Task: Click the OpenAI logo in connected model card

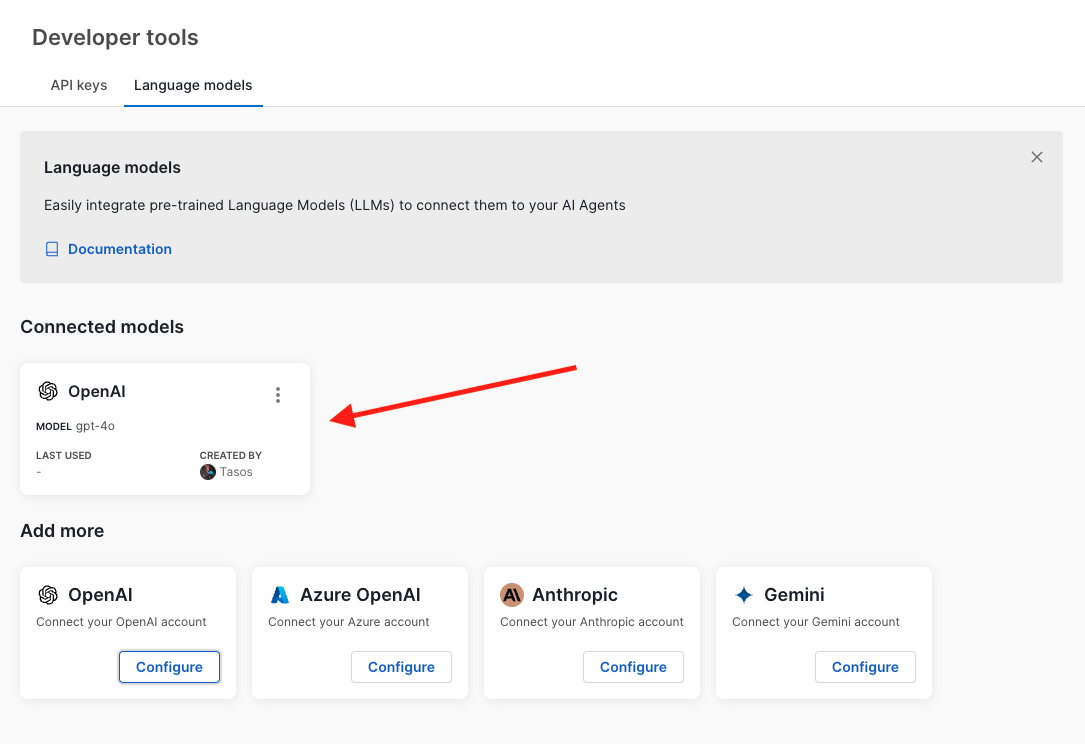Action: [48, 392]
